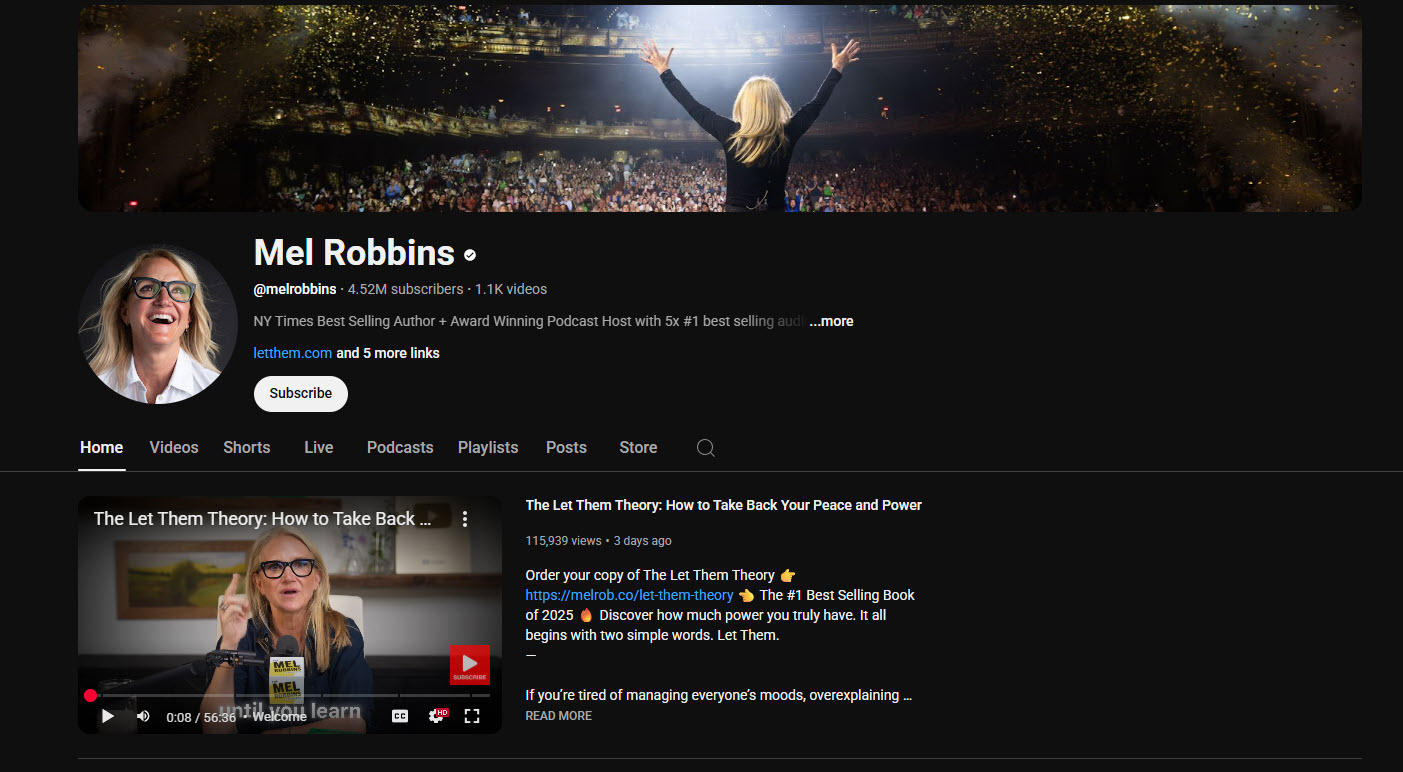Click the red Subscribe watermark in video
The height and width of the screenshot is (772, 1403).
[469, 665]
